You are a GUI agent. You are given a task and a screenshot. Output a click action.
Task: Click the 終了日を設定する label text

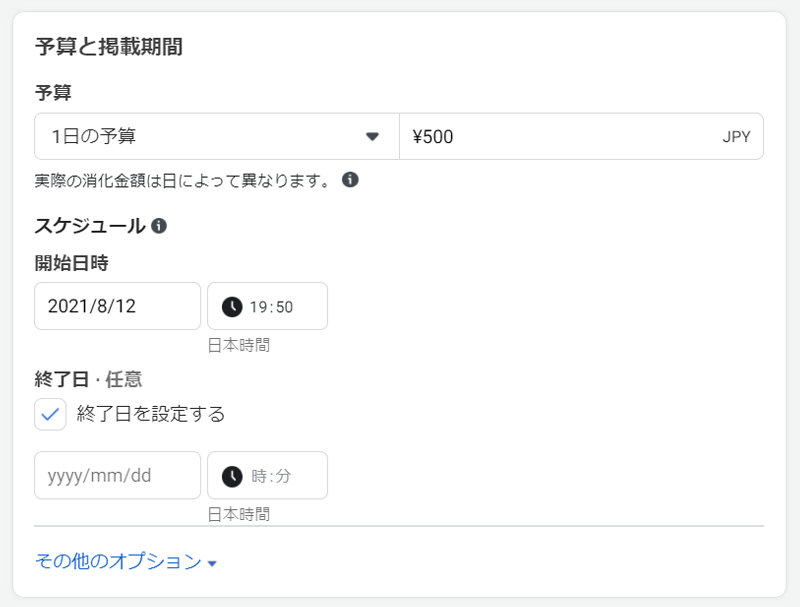click(151, 414)
